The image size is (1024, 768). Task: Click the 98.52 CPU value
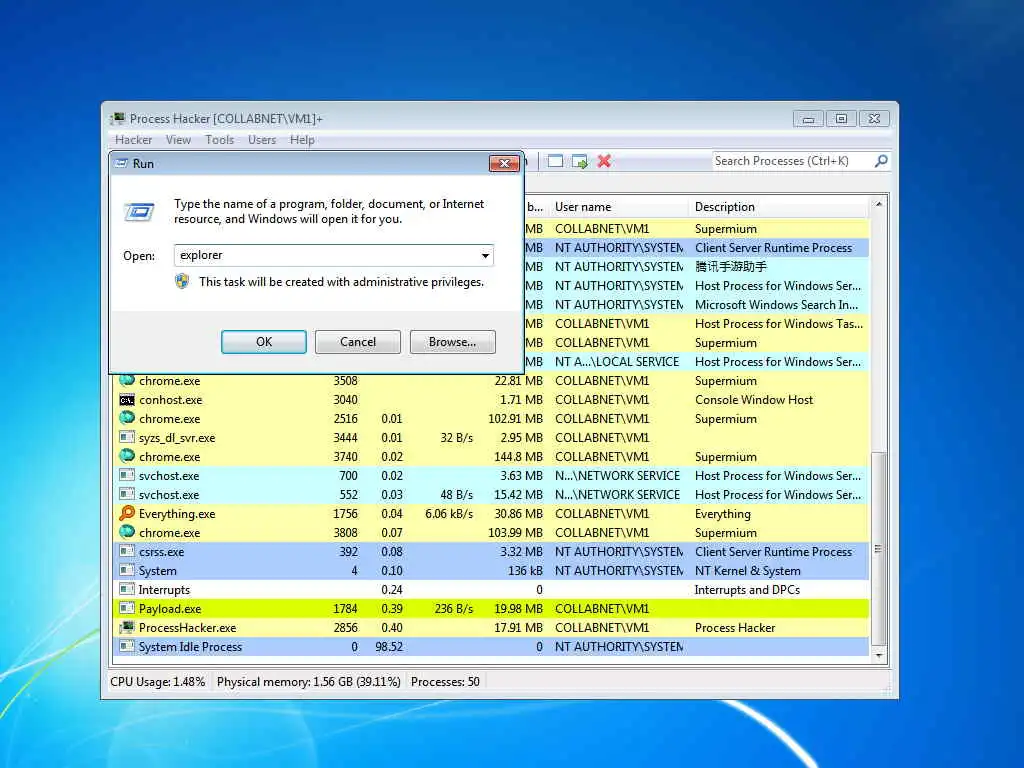click(389, 647)
